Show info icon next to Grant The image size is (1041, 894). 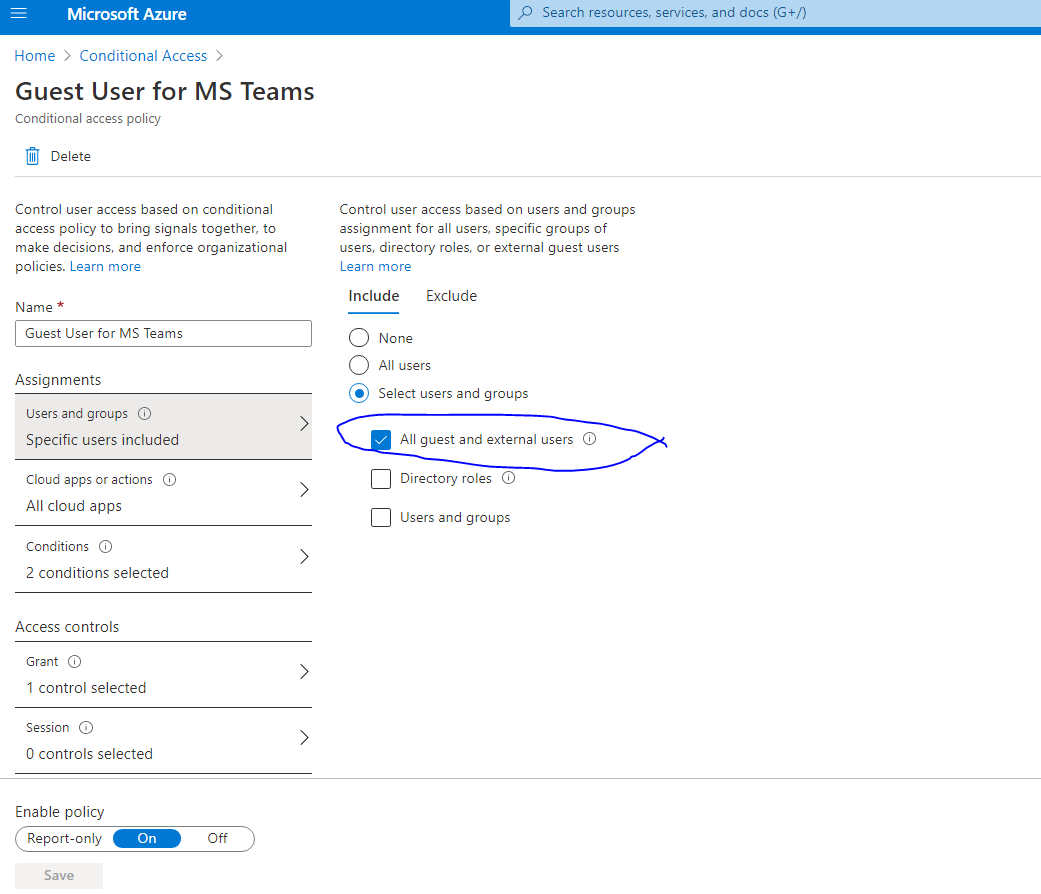coord(74,661)
